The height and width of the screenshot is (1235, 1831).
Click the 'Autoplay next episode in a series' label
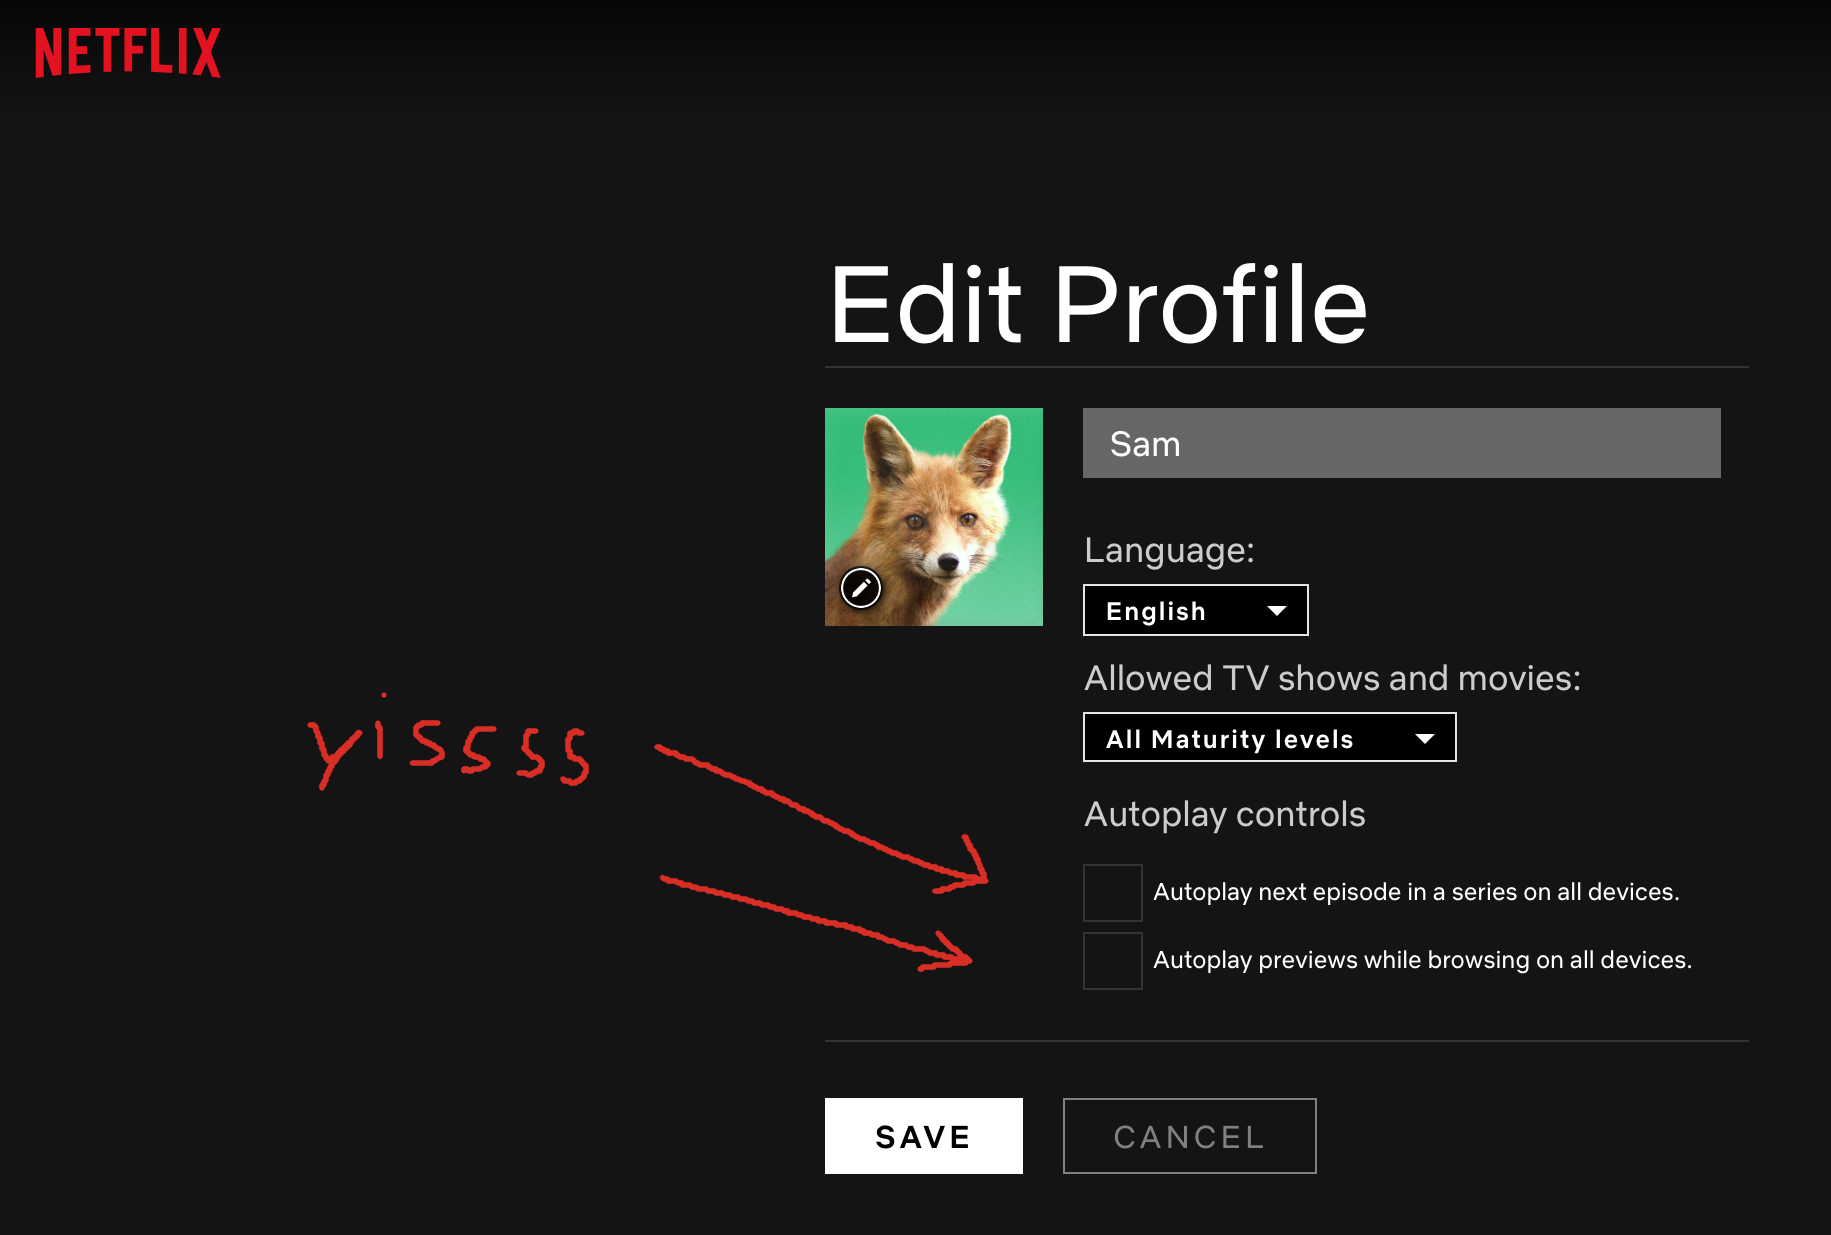(x=1416, y=892)
